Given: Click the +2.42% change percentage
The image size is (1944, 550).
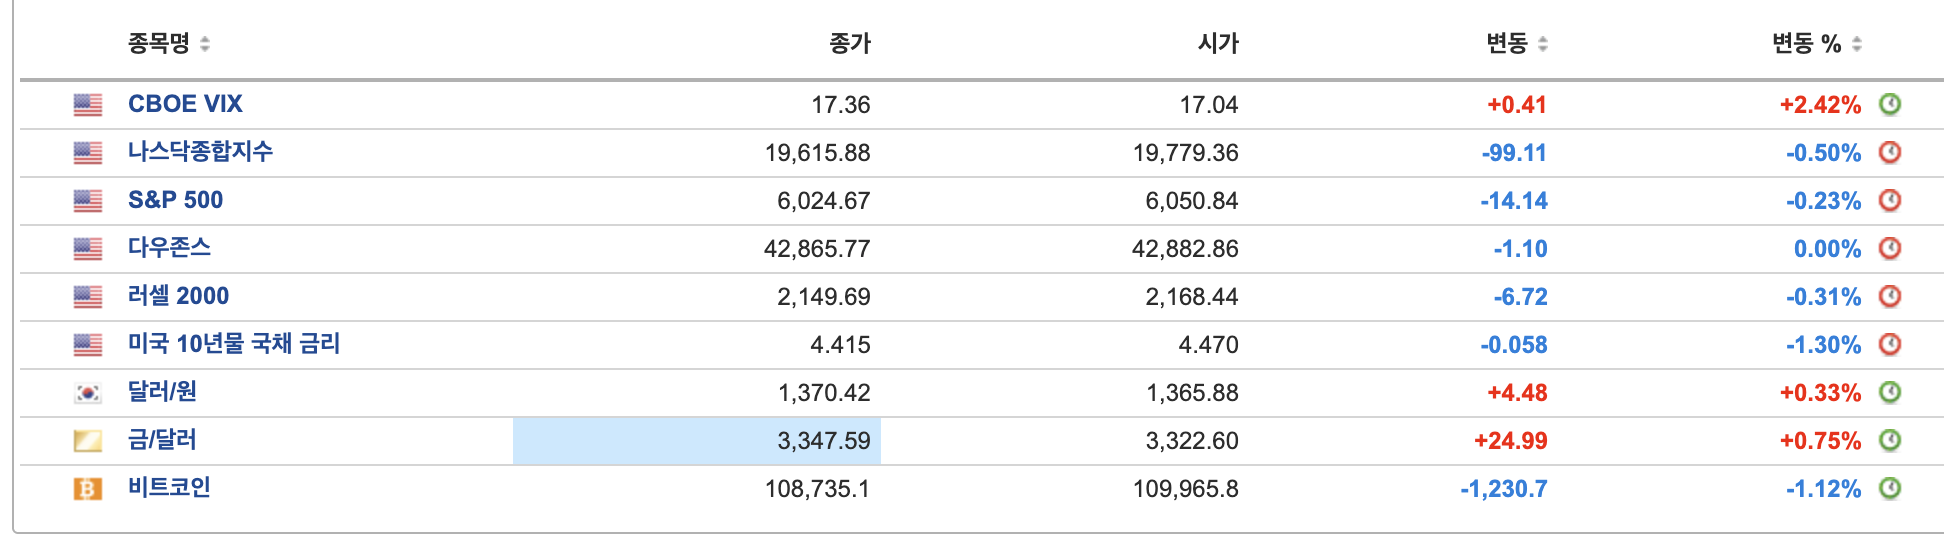Looking at the screenshot, I should [x=1820, y=105].
